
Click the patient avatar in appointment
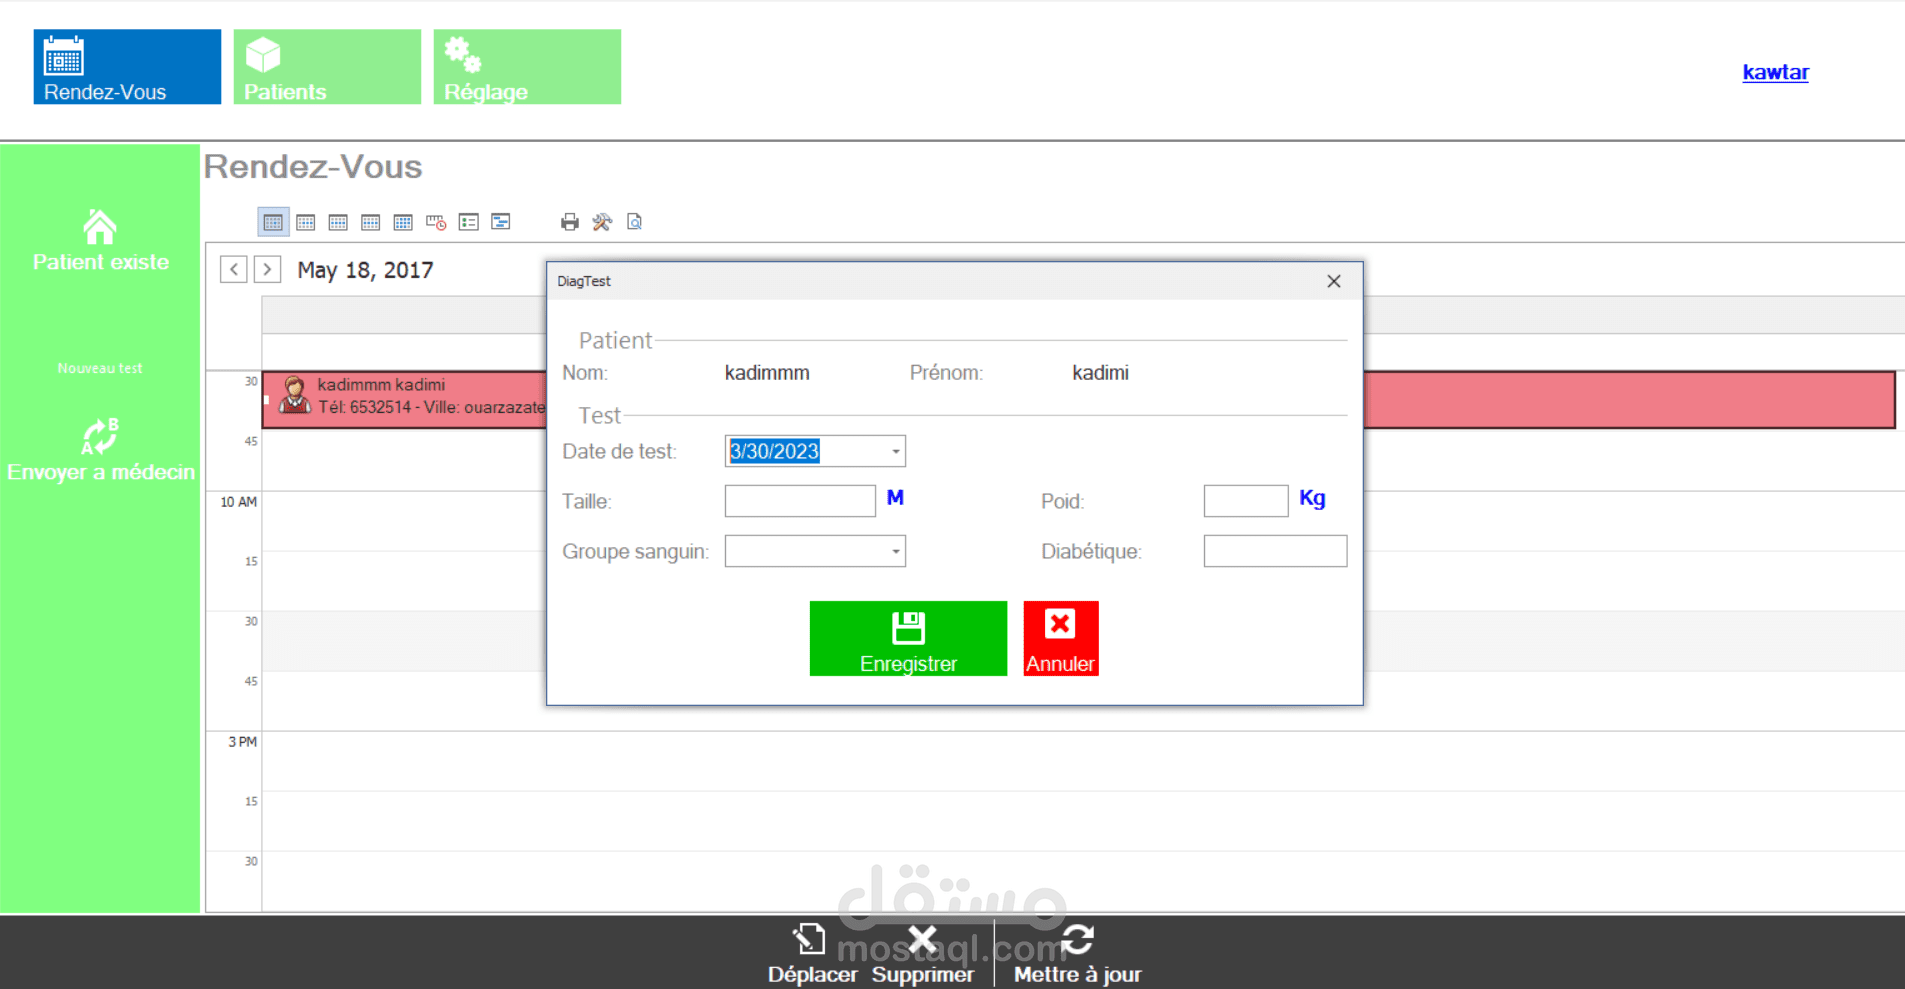coord(294,395)
